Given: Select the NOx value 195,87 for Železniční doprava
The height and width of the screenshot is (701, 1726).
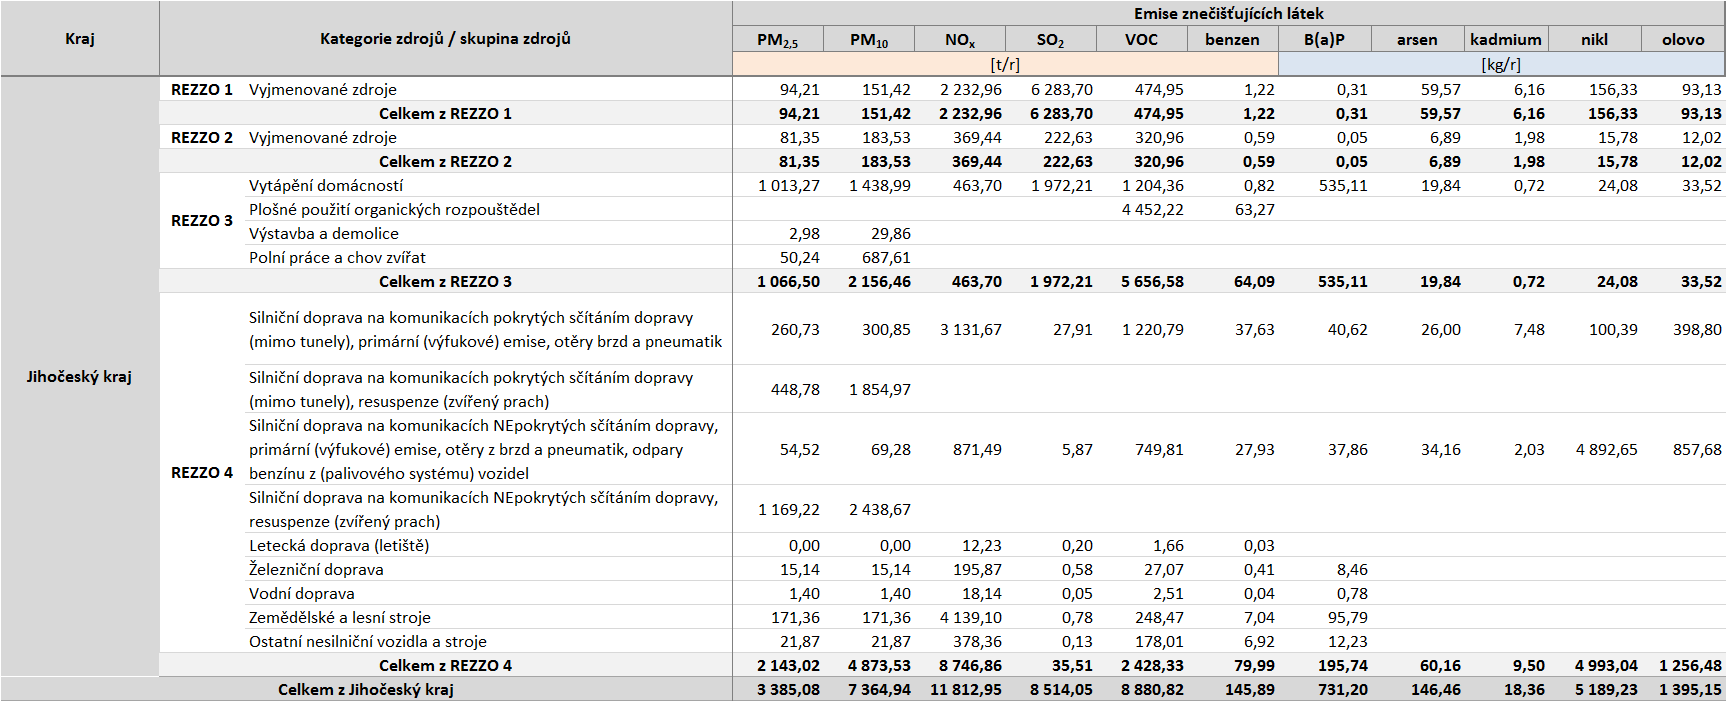Looking at the screenshot, I should 977,570.
